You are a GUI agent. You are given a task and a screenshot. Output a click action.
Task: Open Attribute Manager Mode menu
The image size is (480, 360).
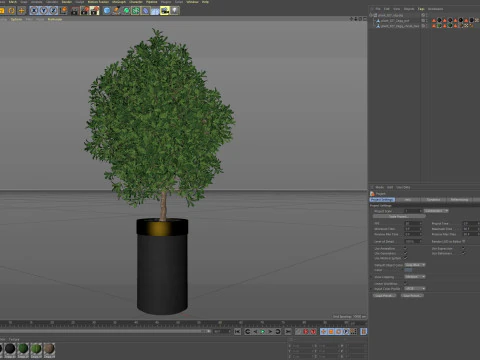tap(380, 187)
